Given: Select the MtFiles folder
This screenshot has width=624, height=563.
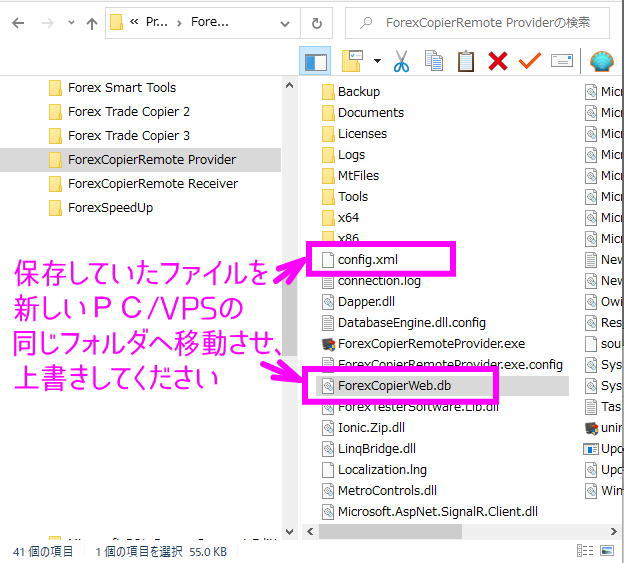Looking at the screenshot, I should (350, 176).
